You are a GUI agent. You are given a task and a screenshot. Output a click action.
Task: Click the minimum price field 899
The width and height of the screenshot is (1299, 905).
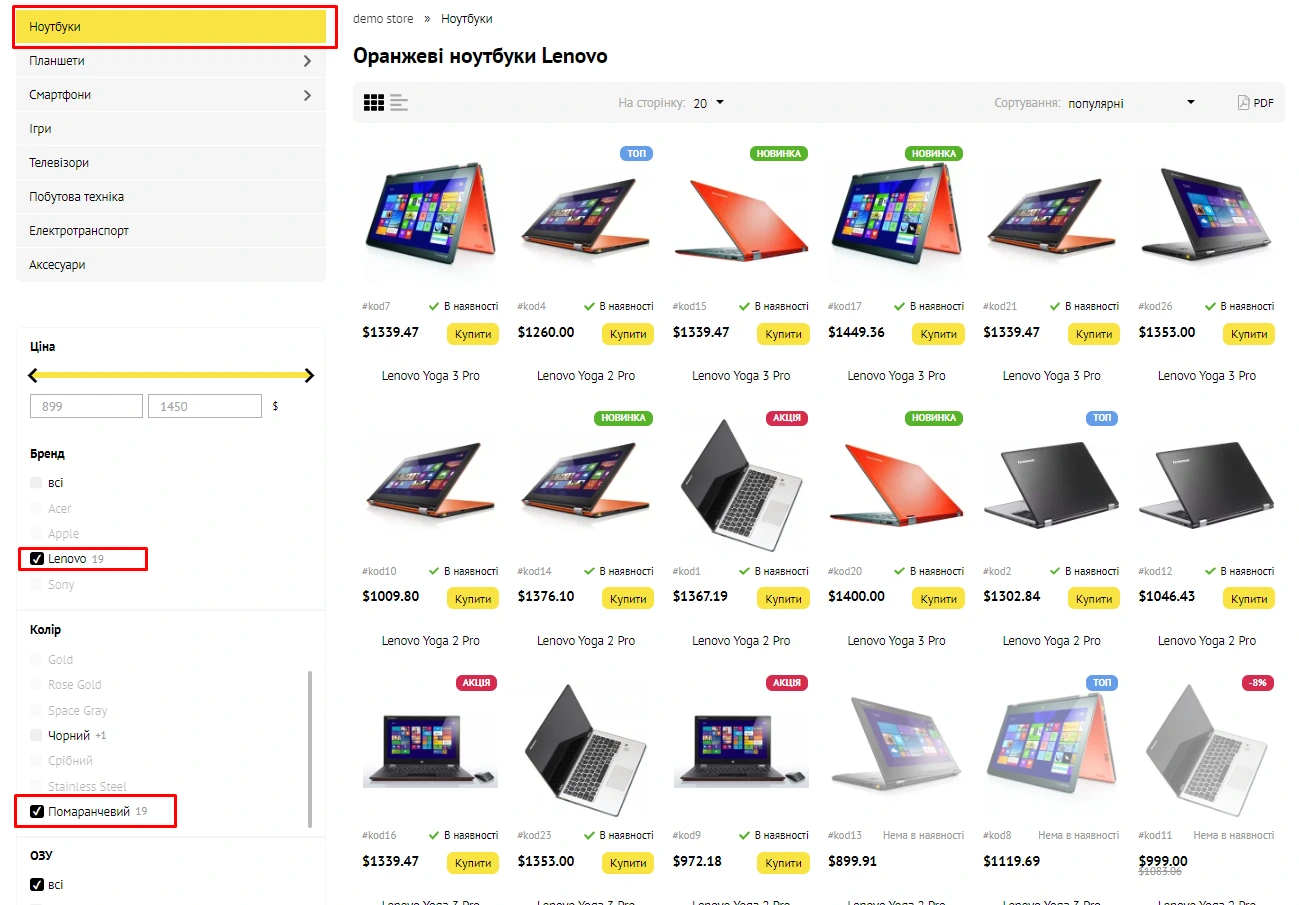pyautogui.click(x=86, y=406)
